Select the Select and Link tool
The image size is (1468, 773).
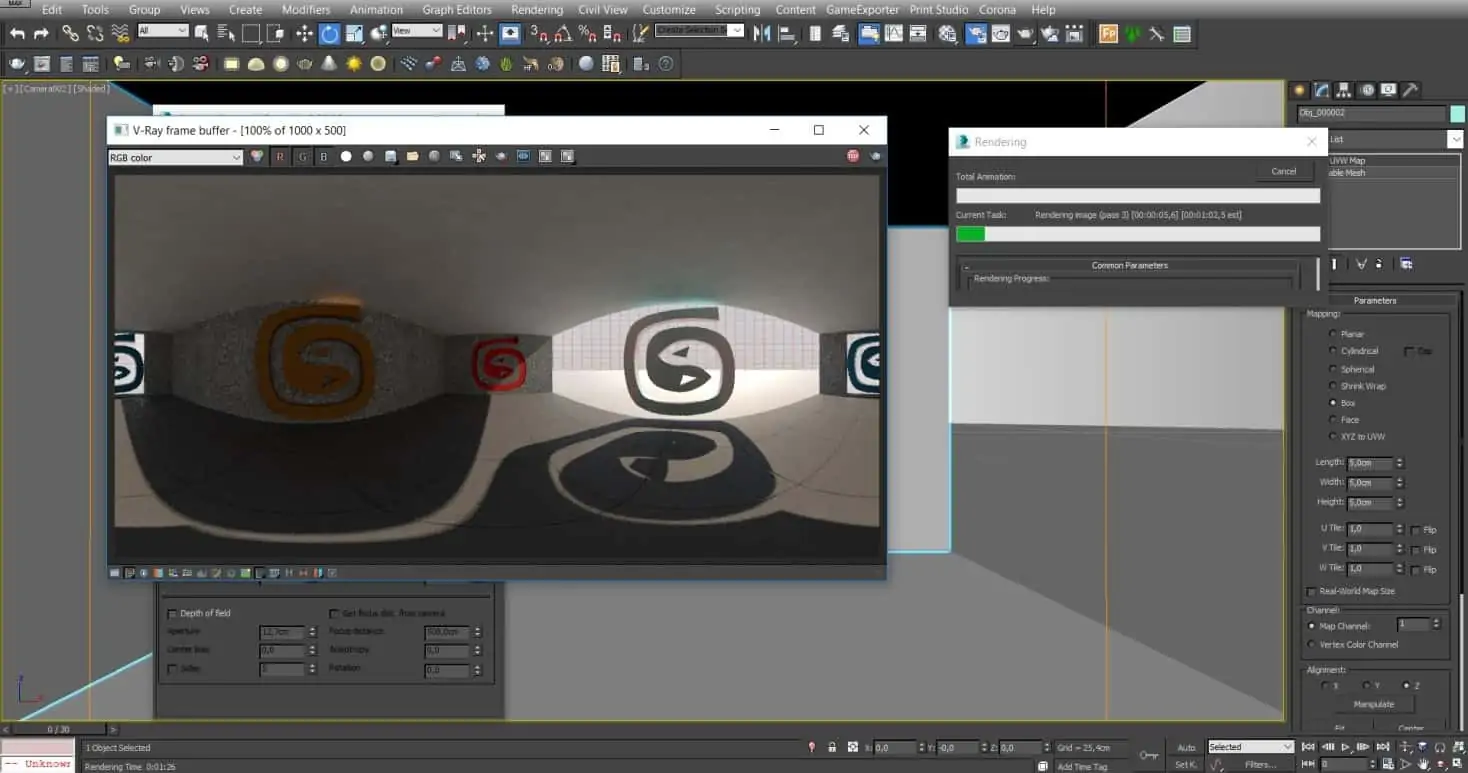pyautogui.click(x=70, y=34)
